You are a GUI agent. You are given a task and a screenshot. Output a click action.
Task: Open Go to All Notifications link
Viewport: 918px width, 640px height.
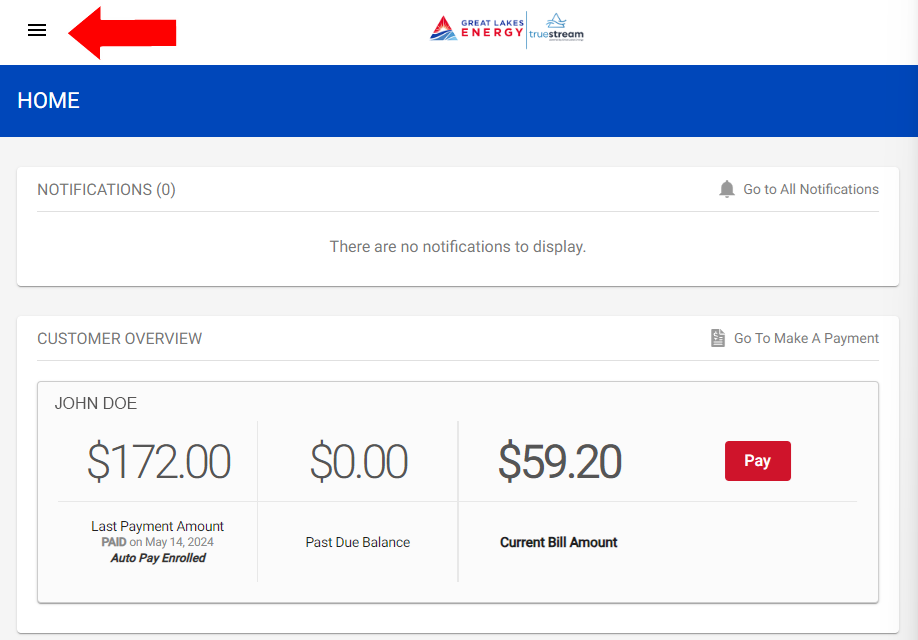[811, 189]
